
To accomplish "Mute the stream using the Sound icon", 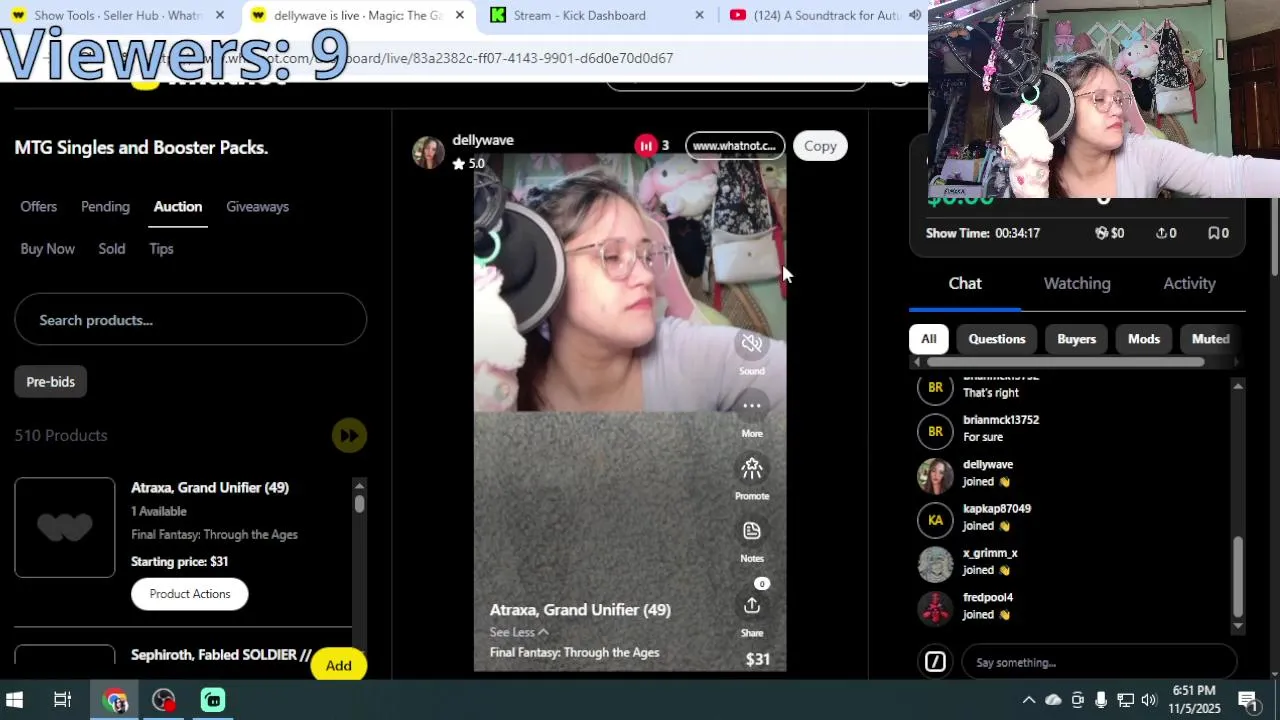I will (x=752, y=344).
